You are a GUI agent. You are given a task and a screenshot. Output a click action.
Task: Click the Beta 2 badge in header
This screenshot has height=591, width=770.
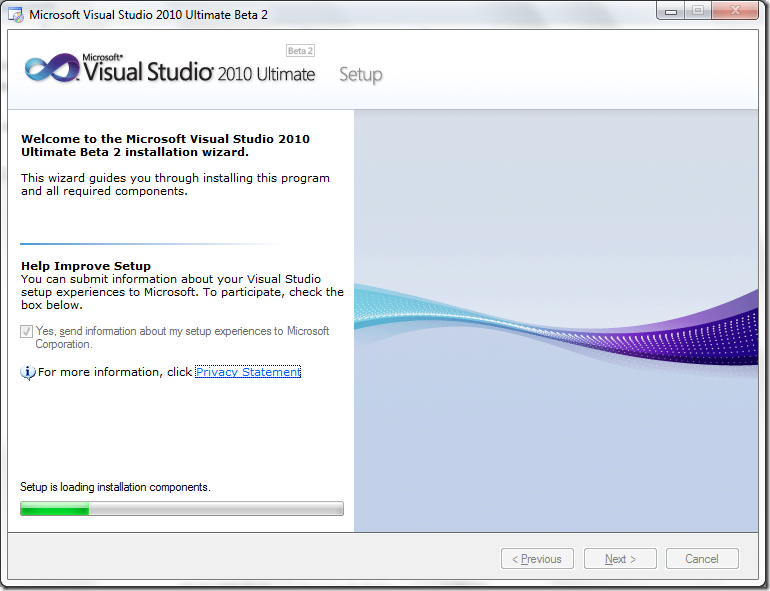300,51
